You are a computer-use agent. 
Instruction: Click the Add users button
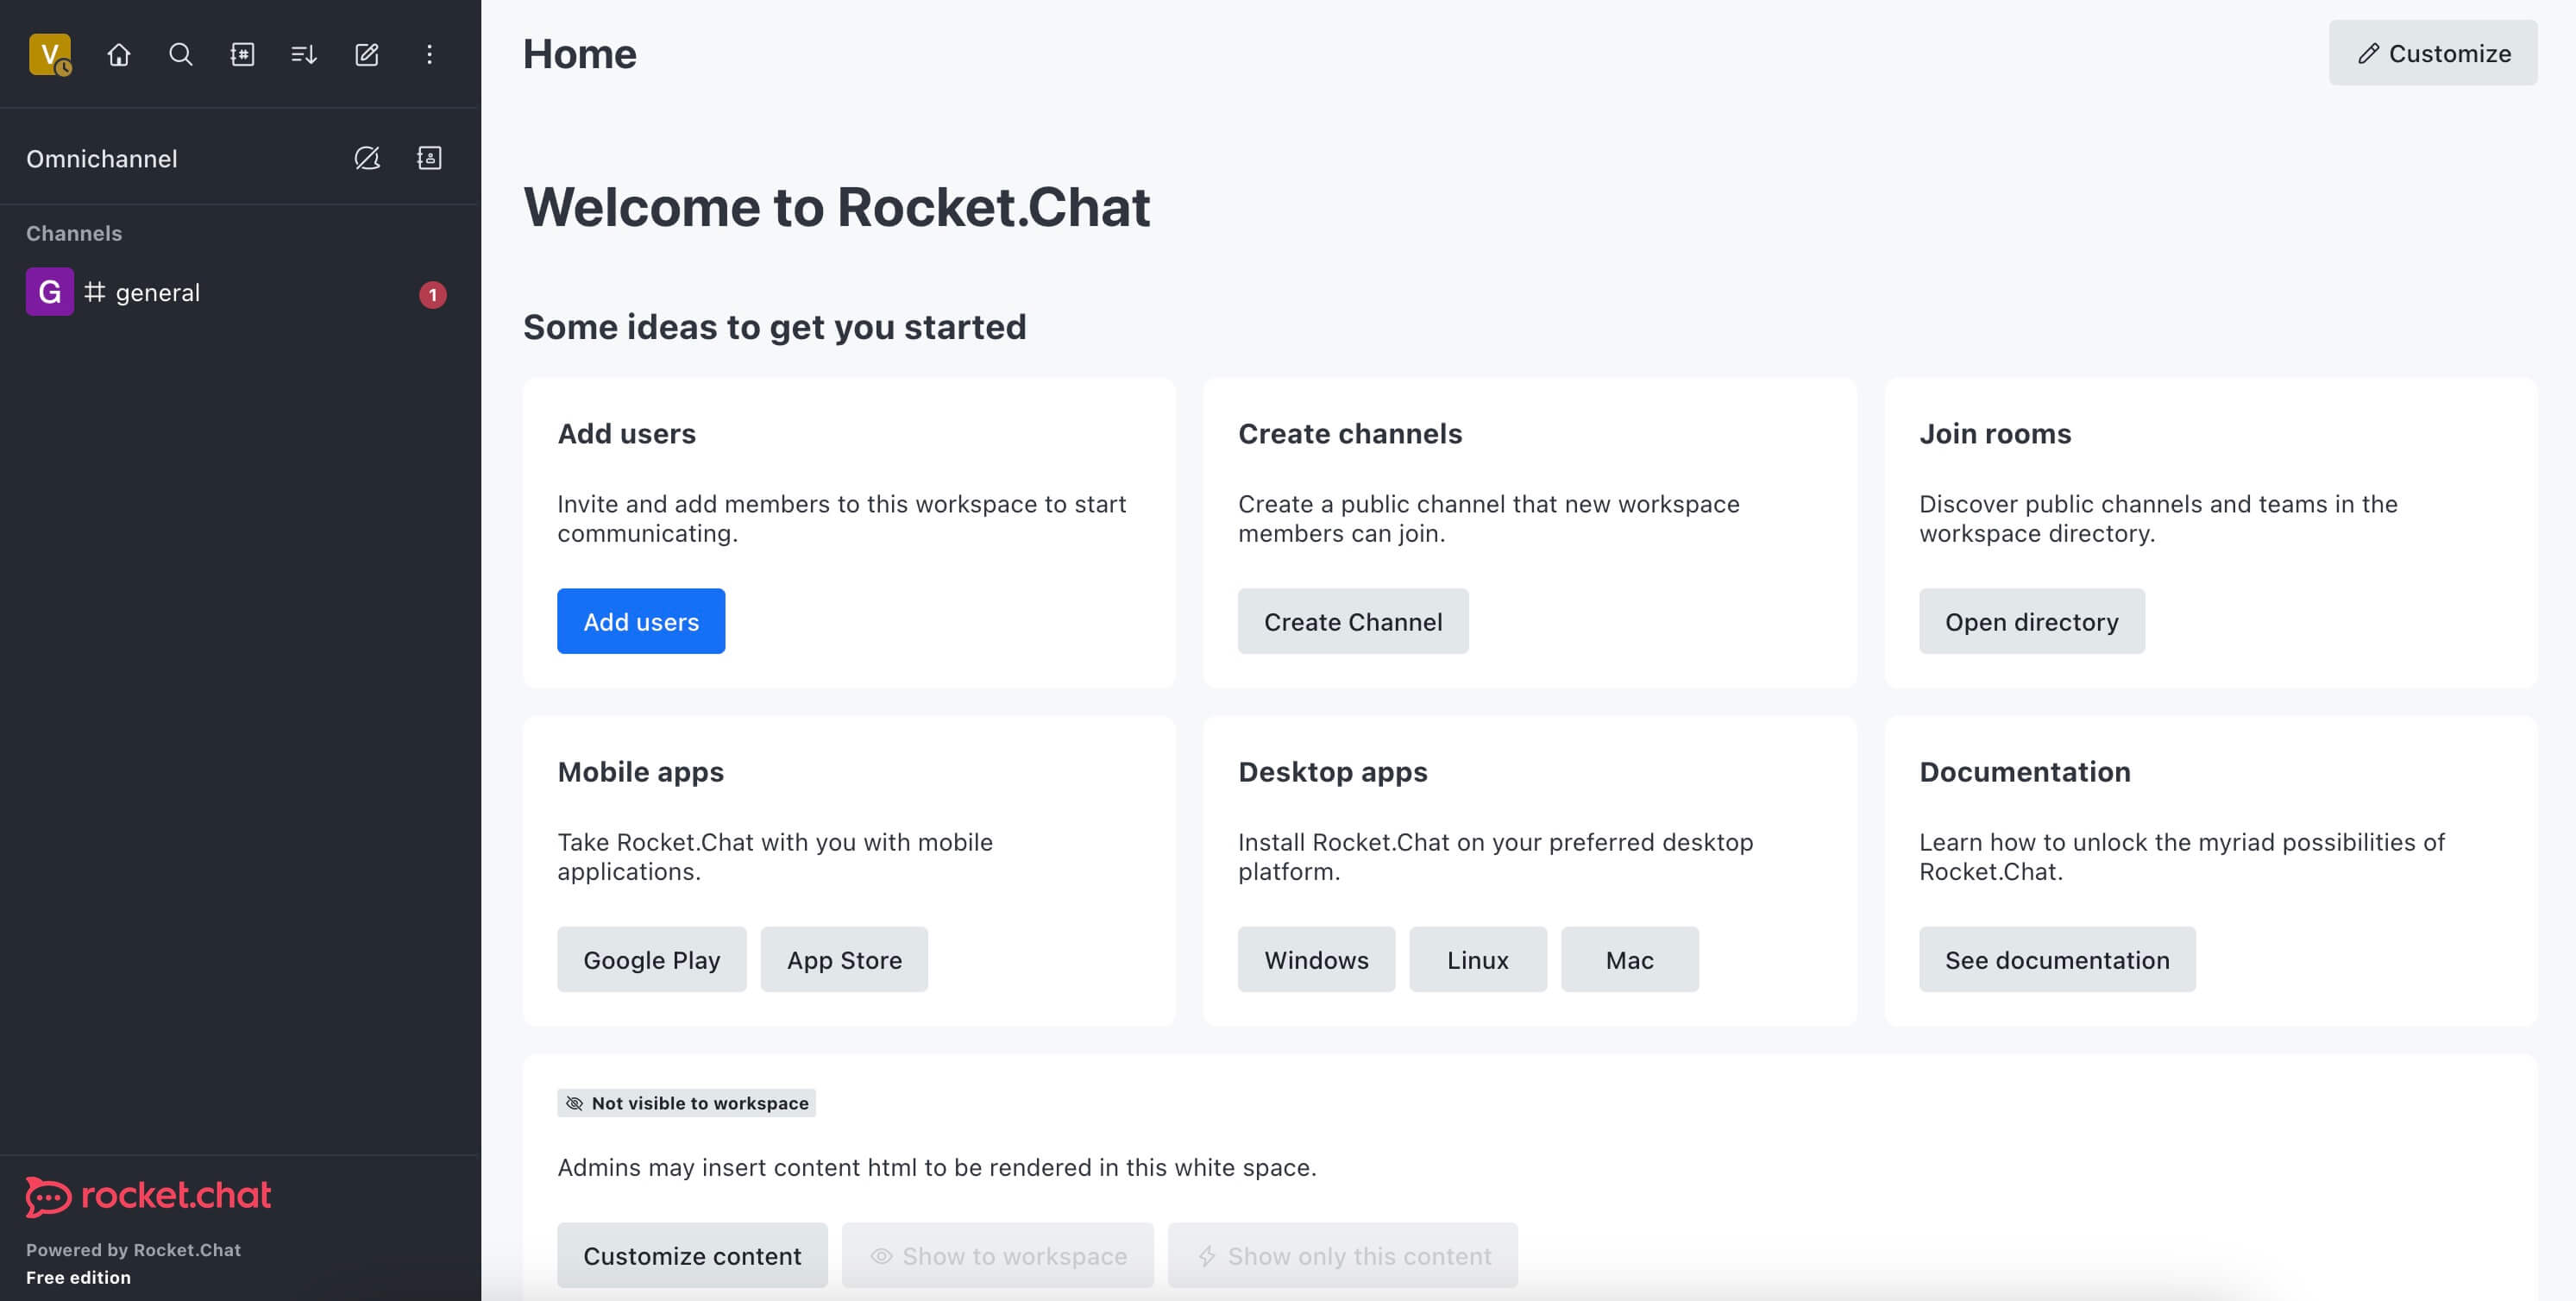[642, 620]
